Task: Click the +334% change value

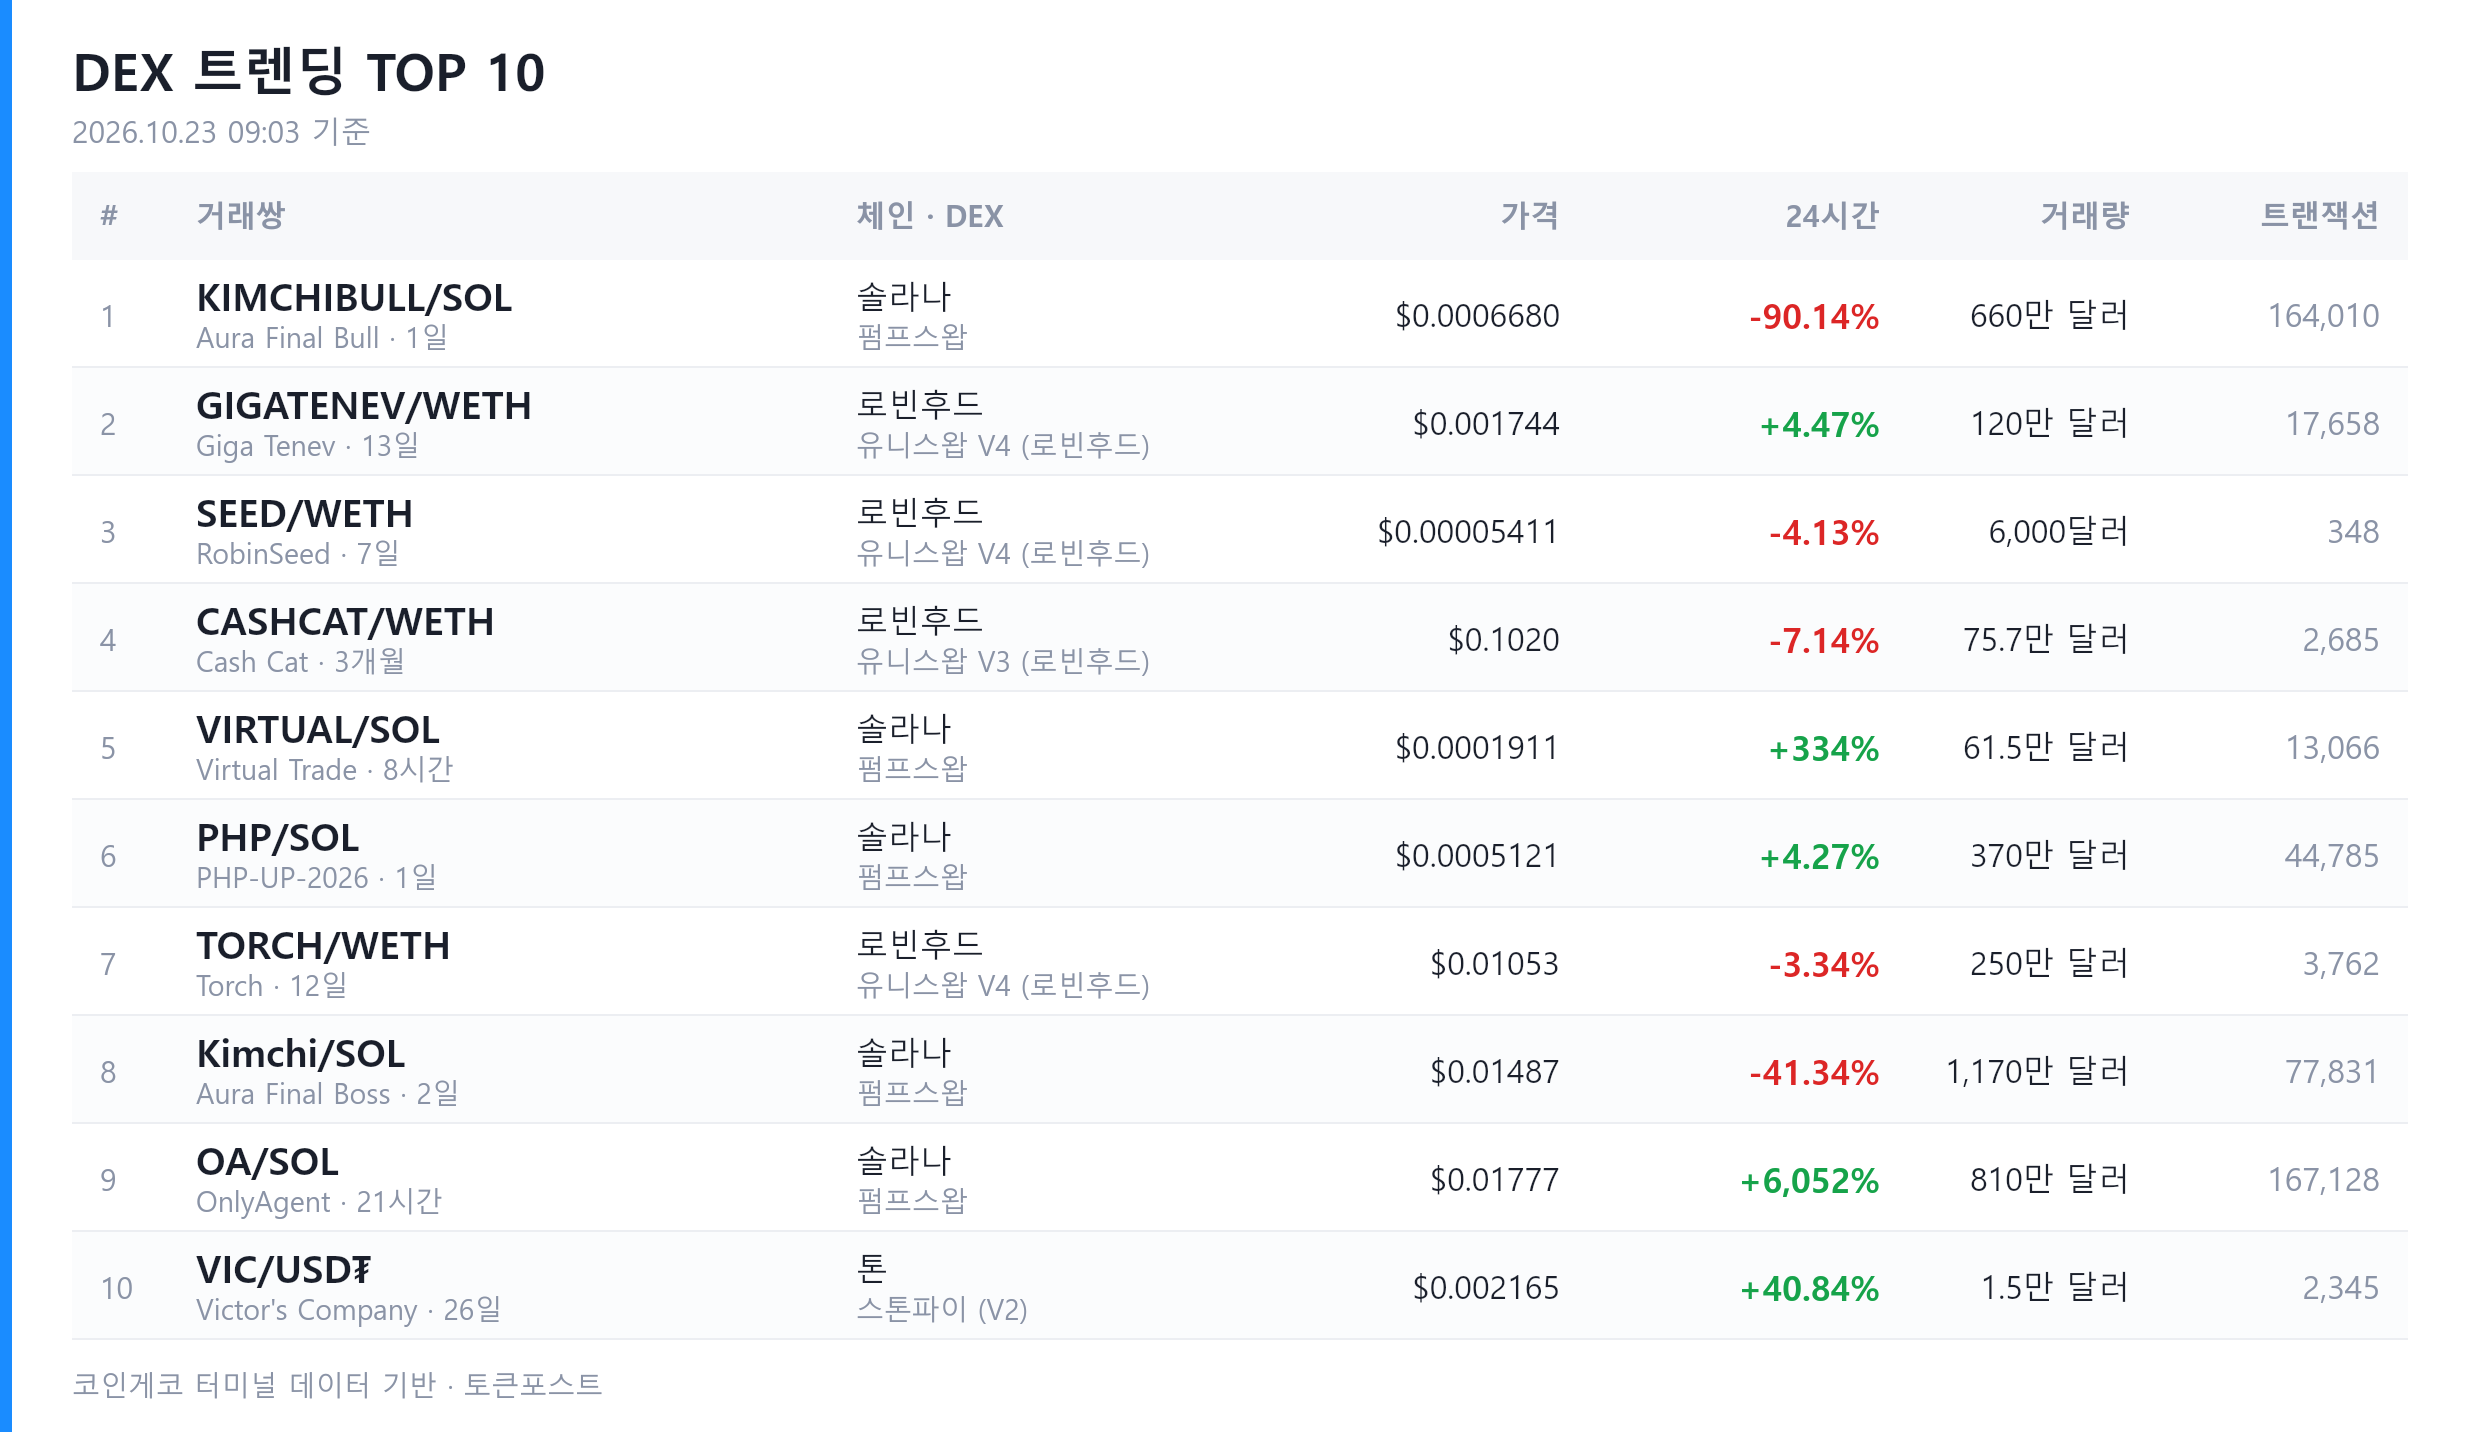Action: click(x=1824, y=748)
